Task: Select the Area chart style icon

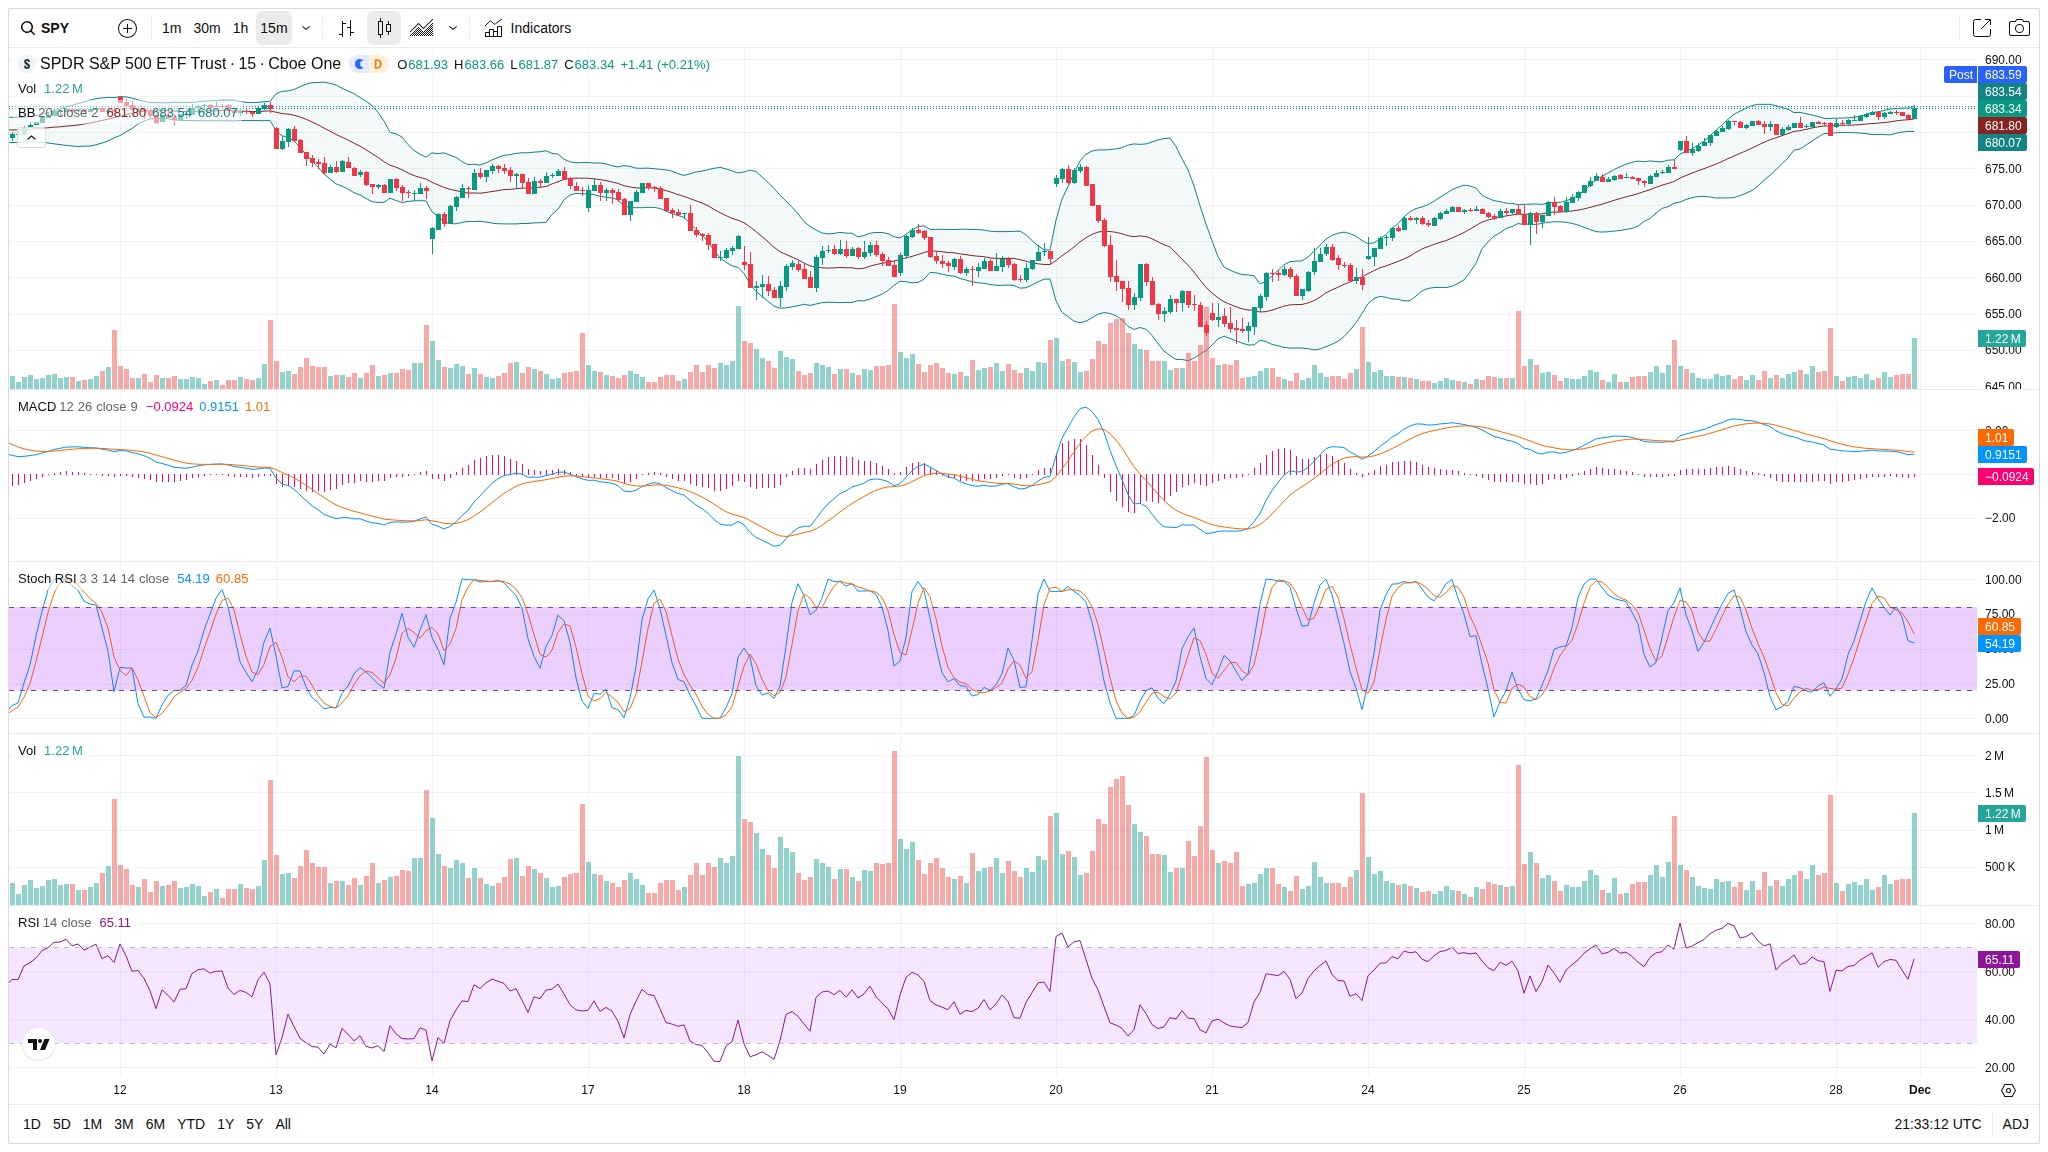Action: click(x=422, y=28)
